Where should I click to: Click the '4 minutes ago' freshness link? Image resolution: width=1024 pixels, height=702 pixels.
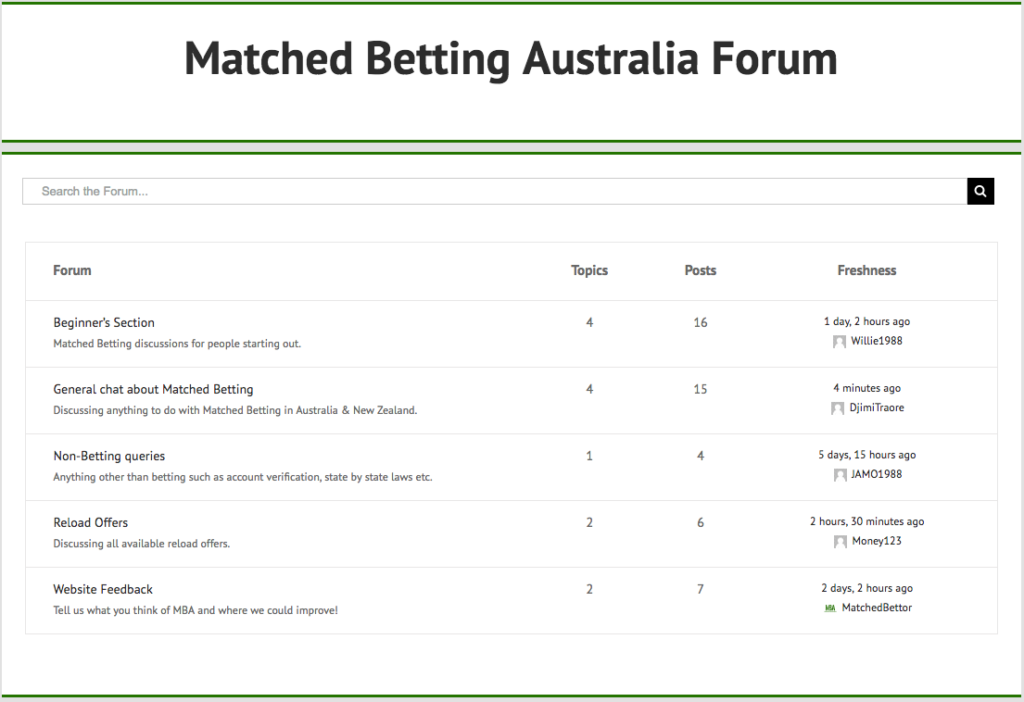coord(867,388)
